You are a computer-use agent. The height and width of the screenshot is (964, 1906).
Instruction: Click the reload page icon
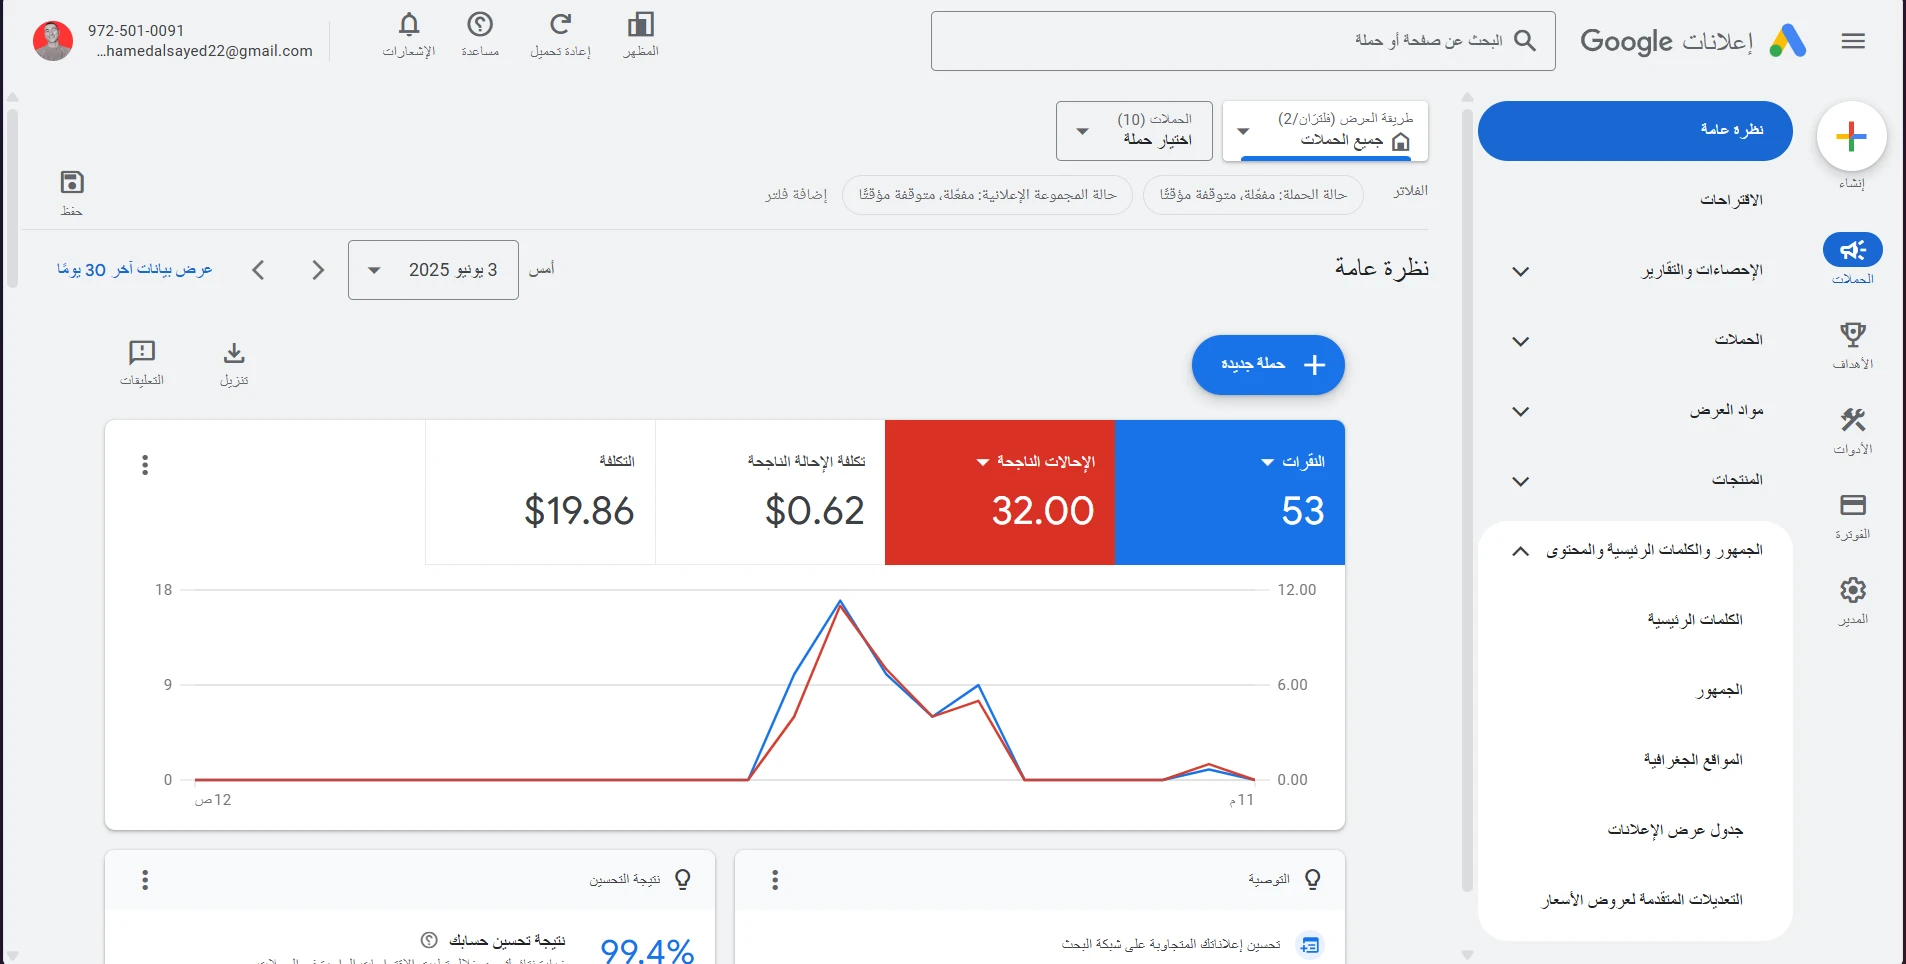coord(561,25)
